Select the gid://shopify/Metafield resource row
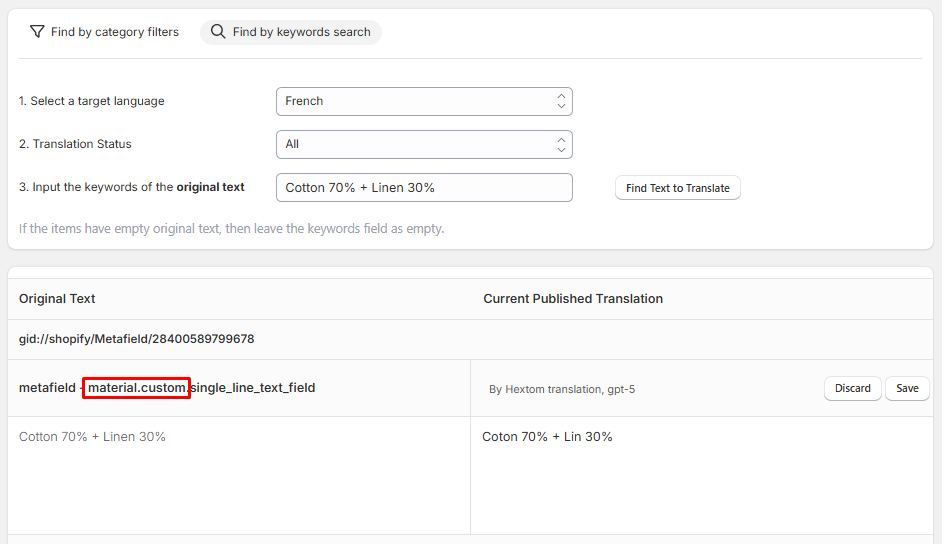Screen dimensions: 942x544 (x=136, y=339)
